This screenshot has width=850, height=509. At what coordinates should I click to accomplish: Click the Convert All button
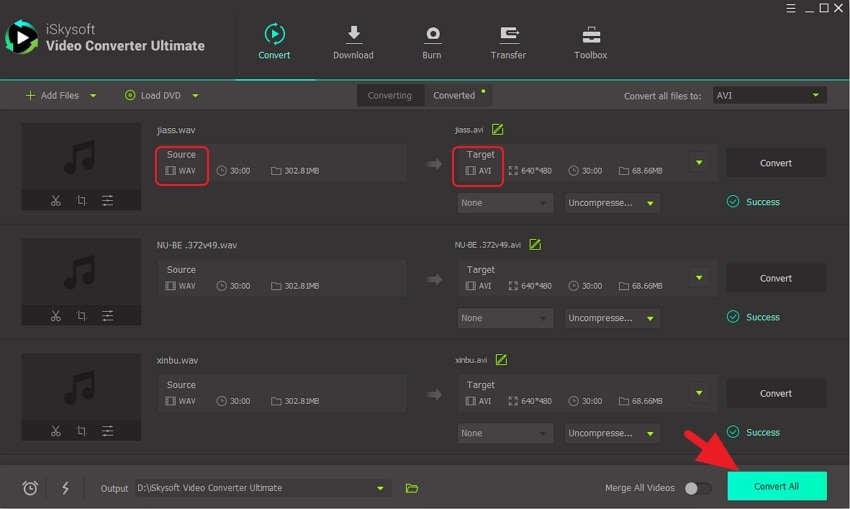pyautogui.click(x=776, y=486)
